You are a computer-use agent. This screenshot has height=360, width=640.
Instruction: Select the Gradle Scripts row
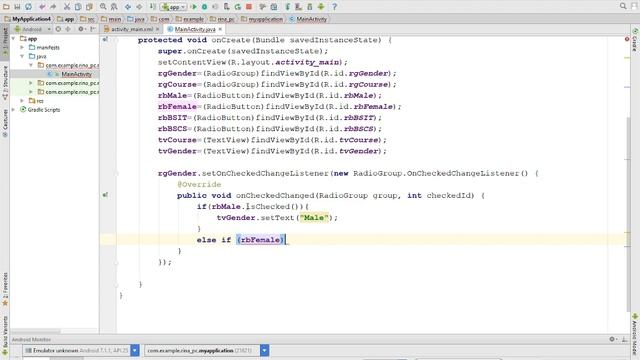(54, 109)
